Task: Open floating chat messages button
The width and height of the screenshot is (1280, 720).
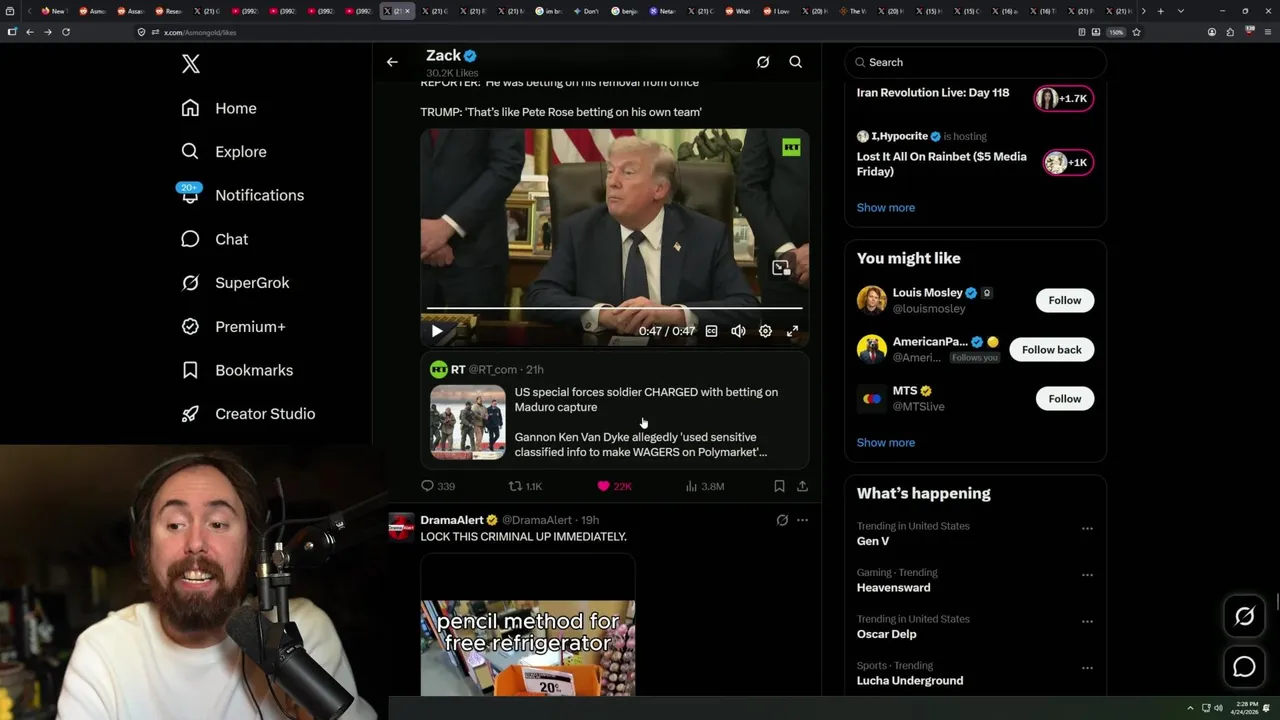Action: coord(1245,666)
